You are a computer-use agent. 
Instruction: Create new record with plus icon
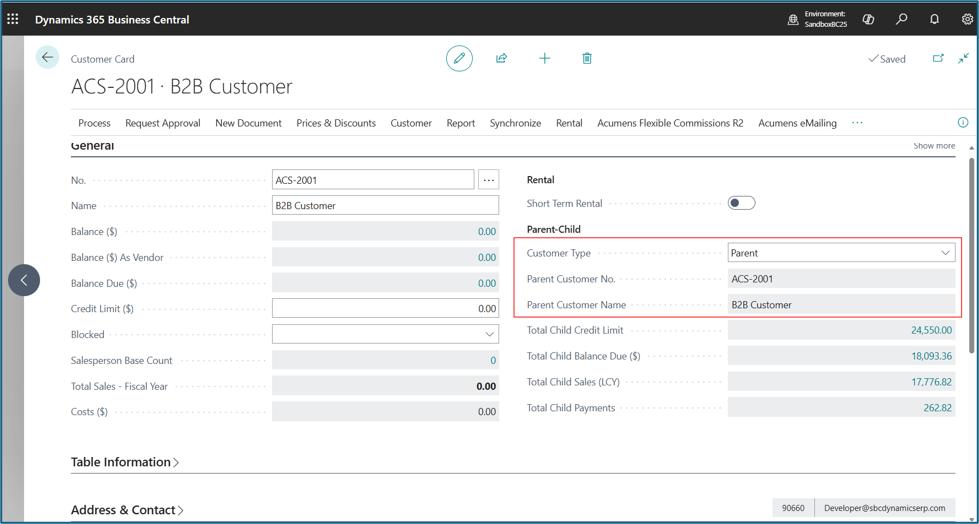coord(544,58)
